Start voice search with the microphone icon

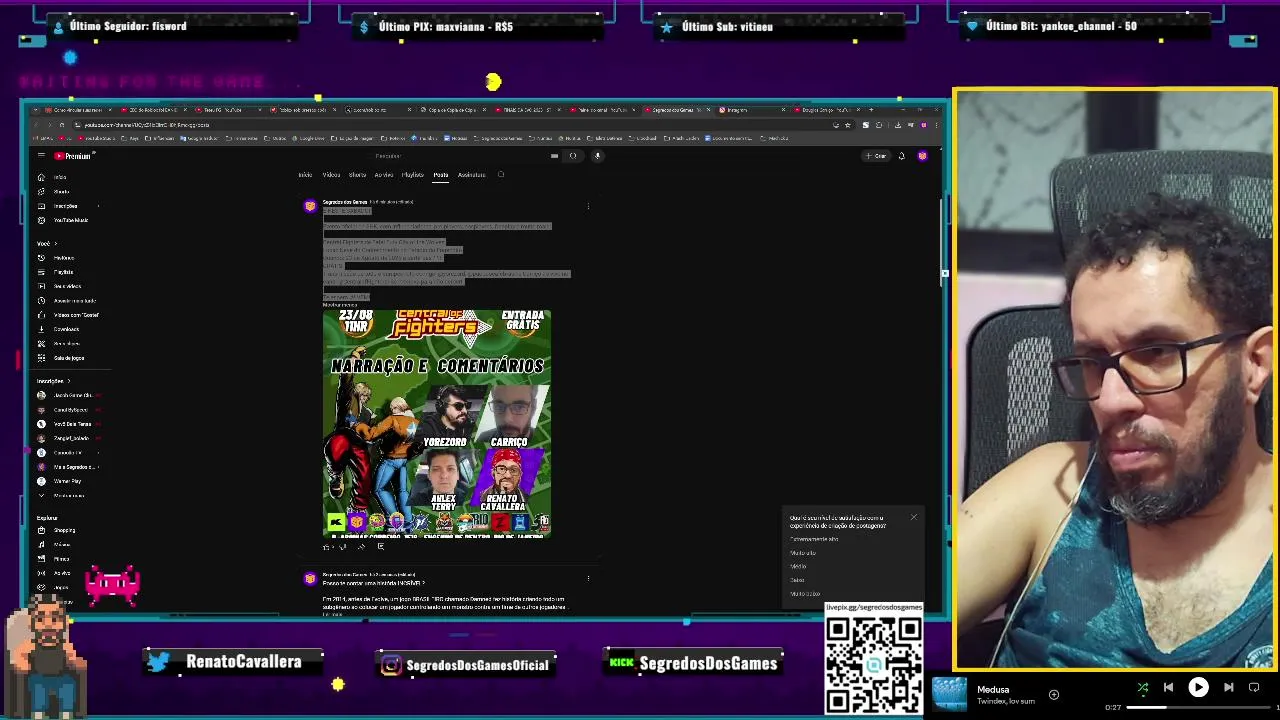point(597,156)
